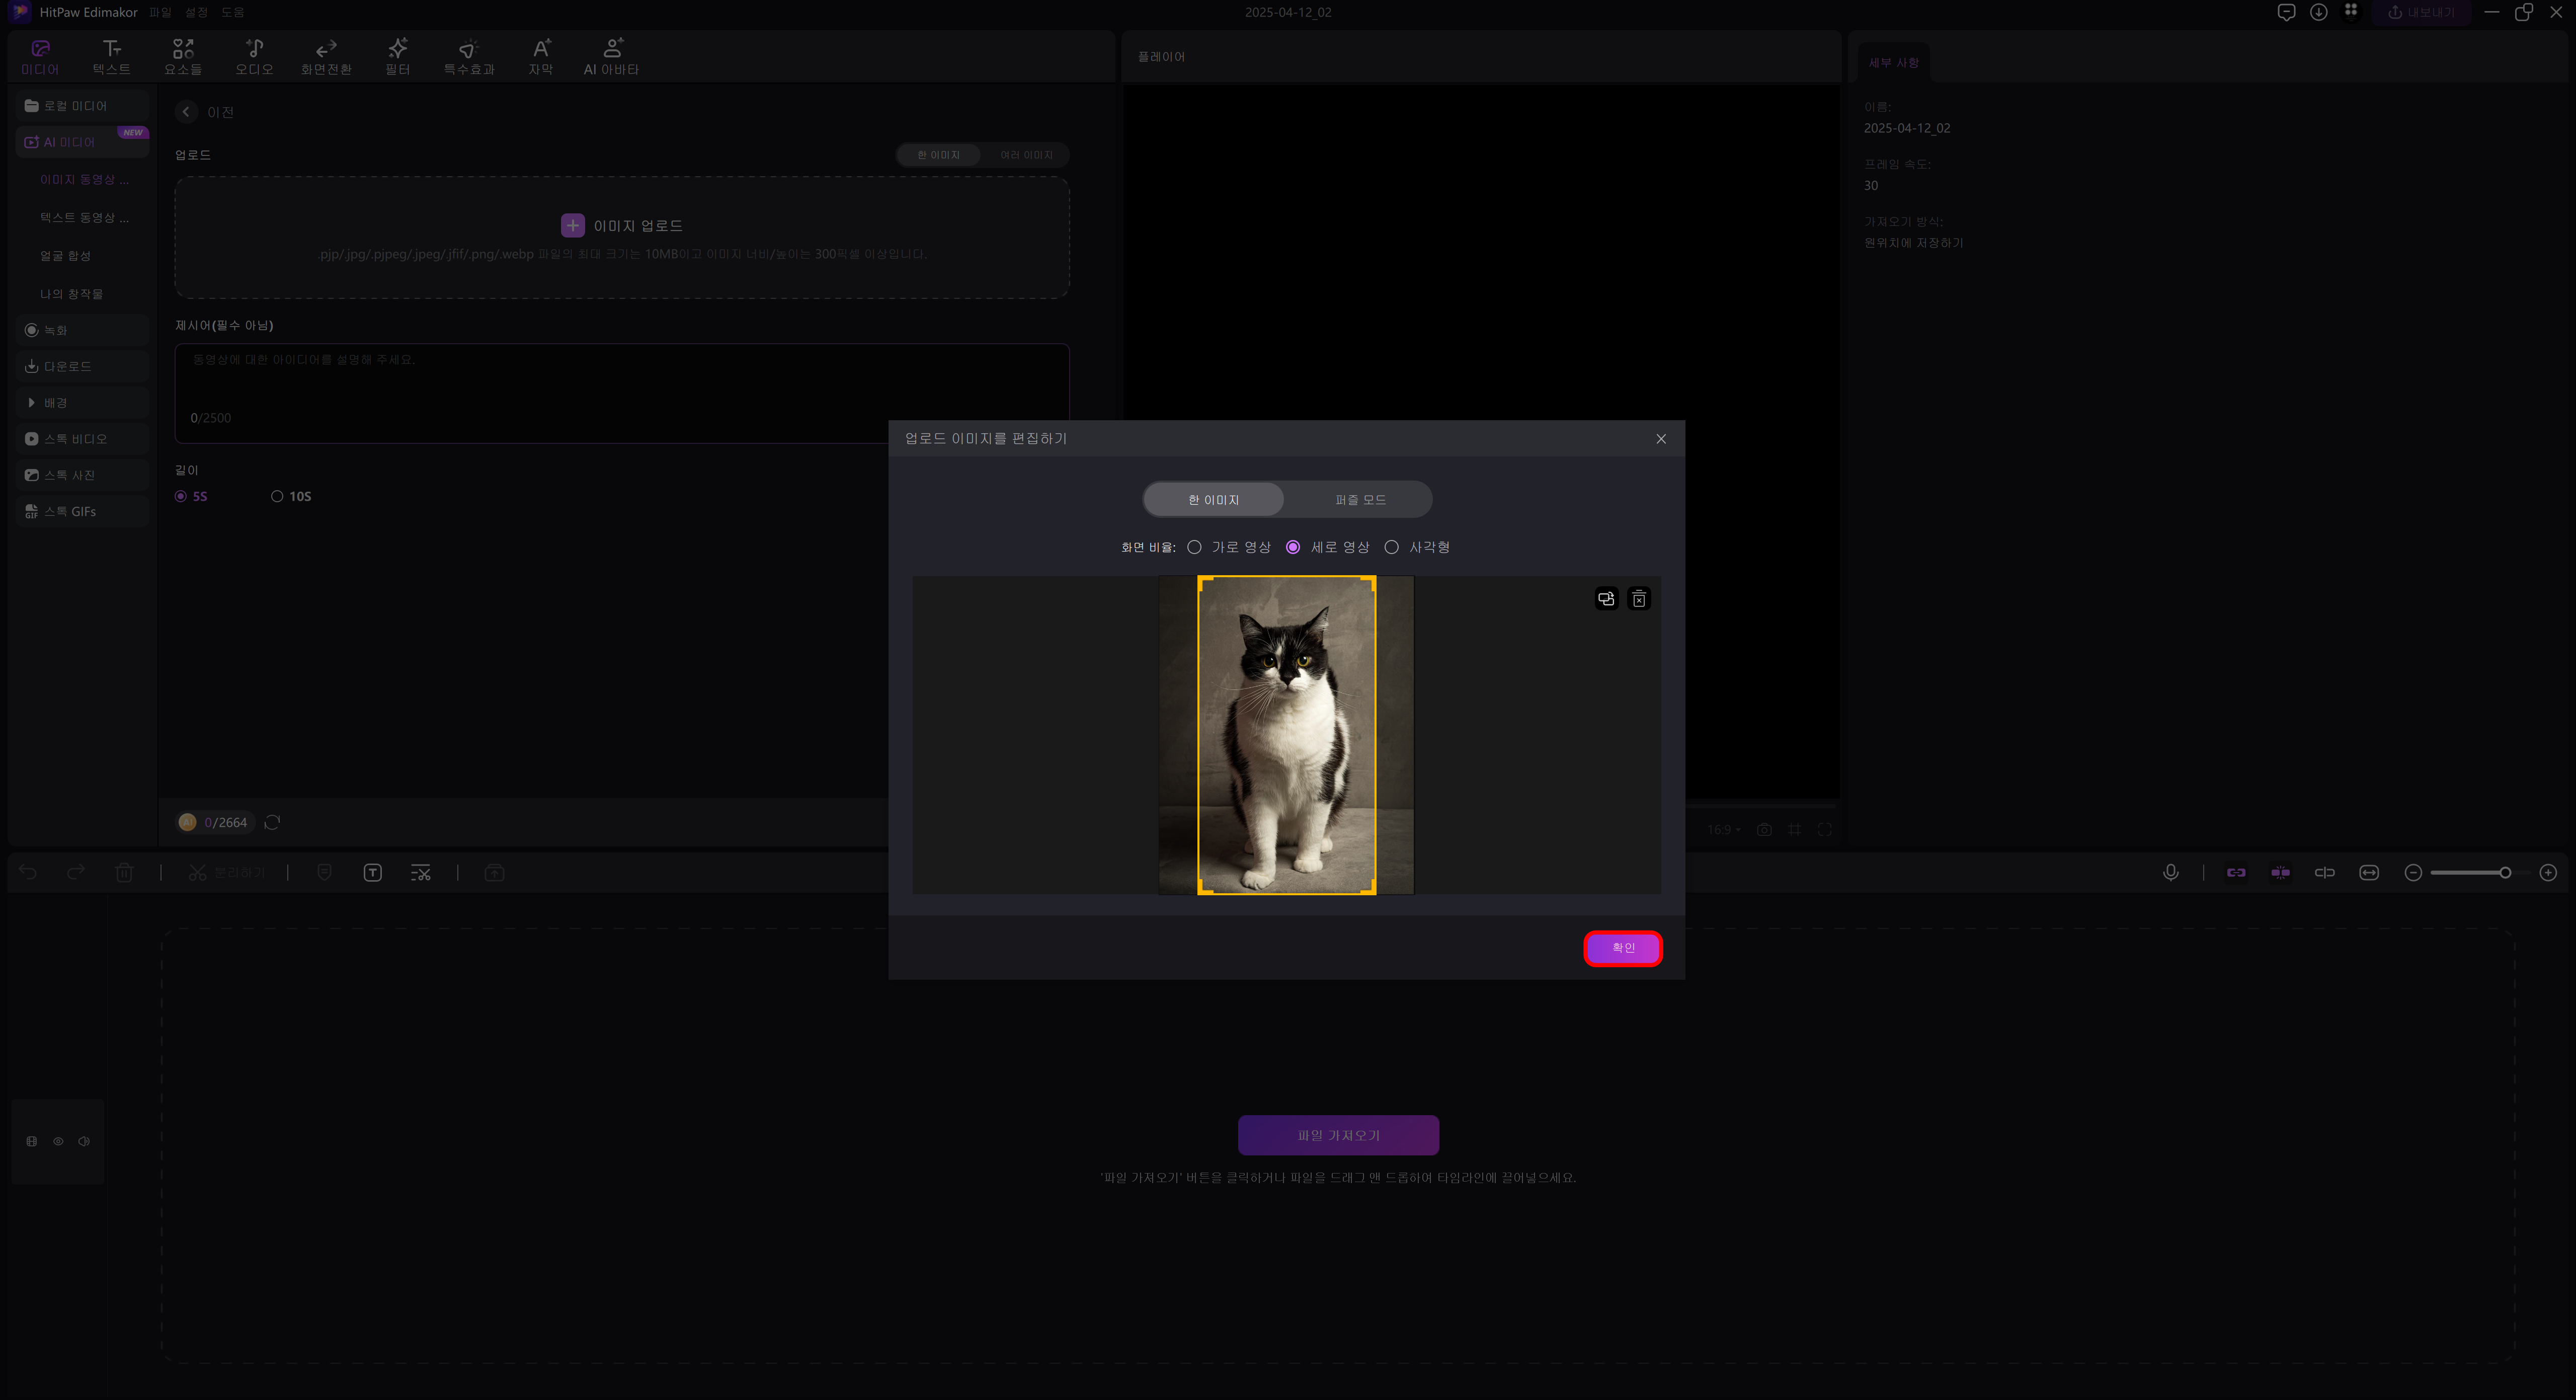Viewport: 2576px width, 1400px height.
Task: Confirm the crop with 확인 button
Action: click(1623, 948)
